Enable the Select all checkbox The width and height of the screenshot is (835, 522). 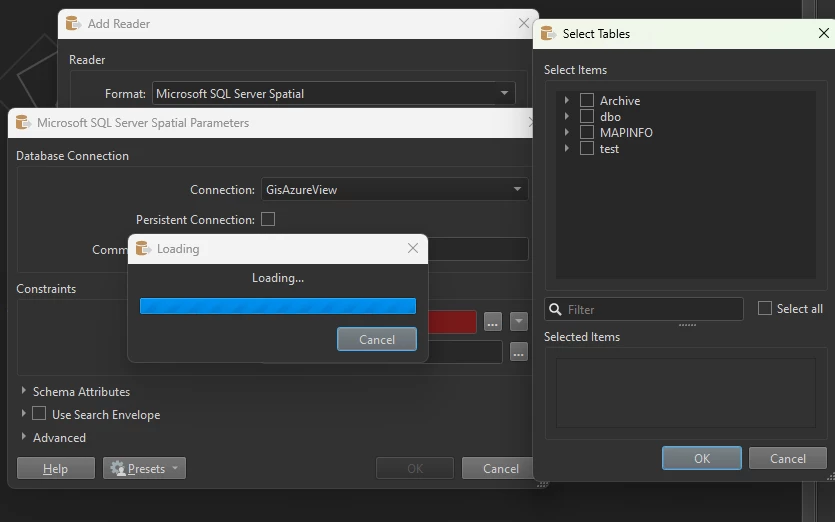tap(765, 308)
